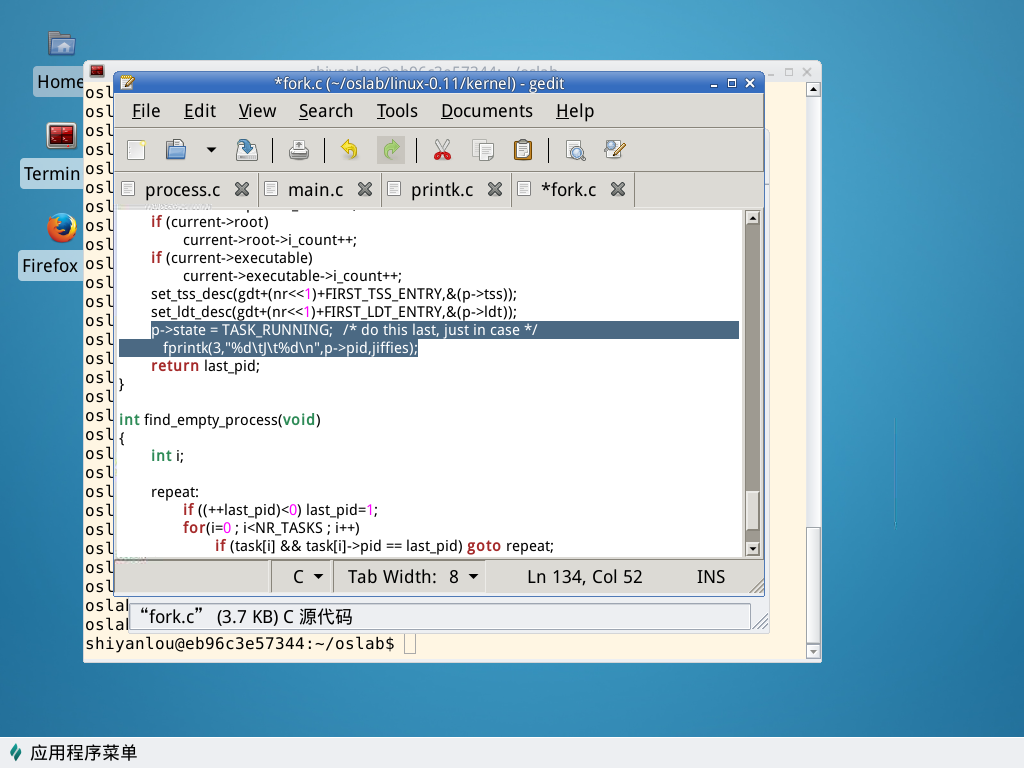Click the Open file toolbar icon

(176, 150)
